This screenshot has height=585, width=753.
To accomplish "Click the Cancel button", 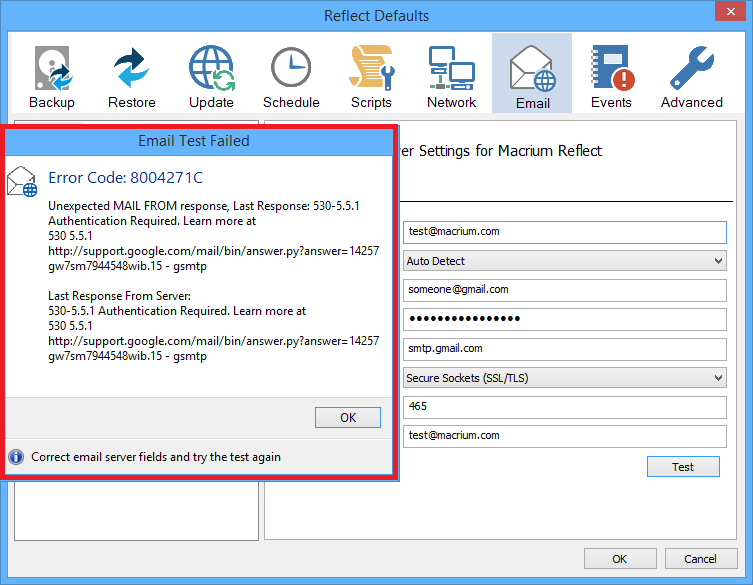I will point(701,559).
